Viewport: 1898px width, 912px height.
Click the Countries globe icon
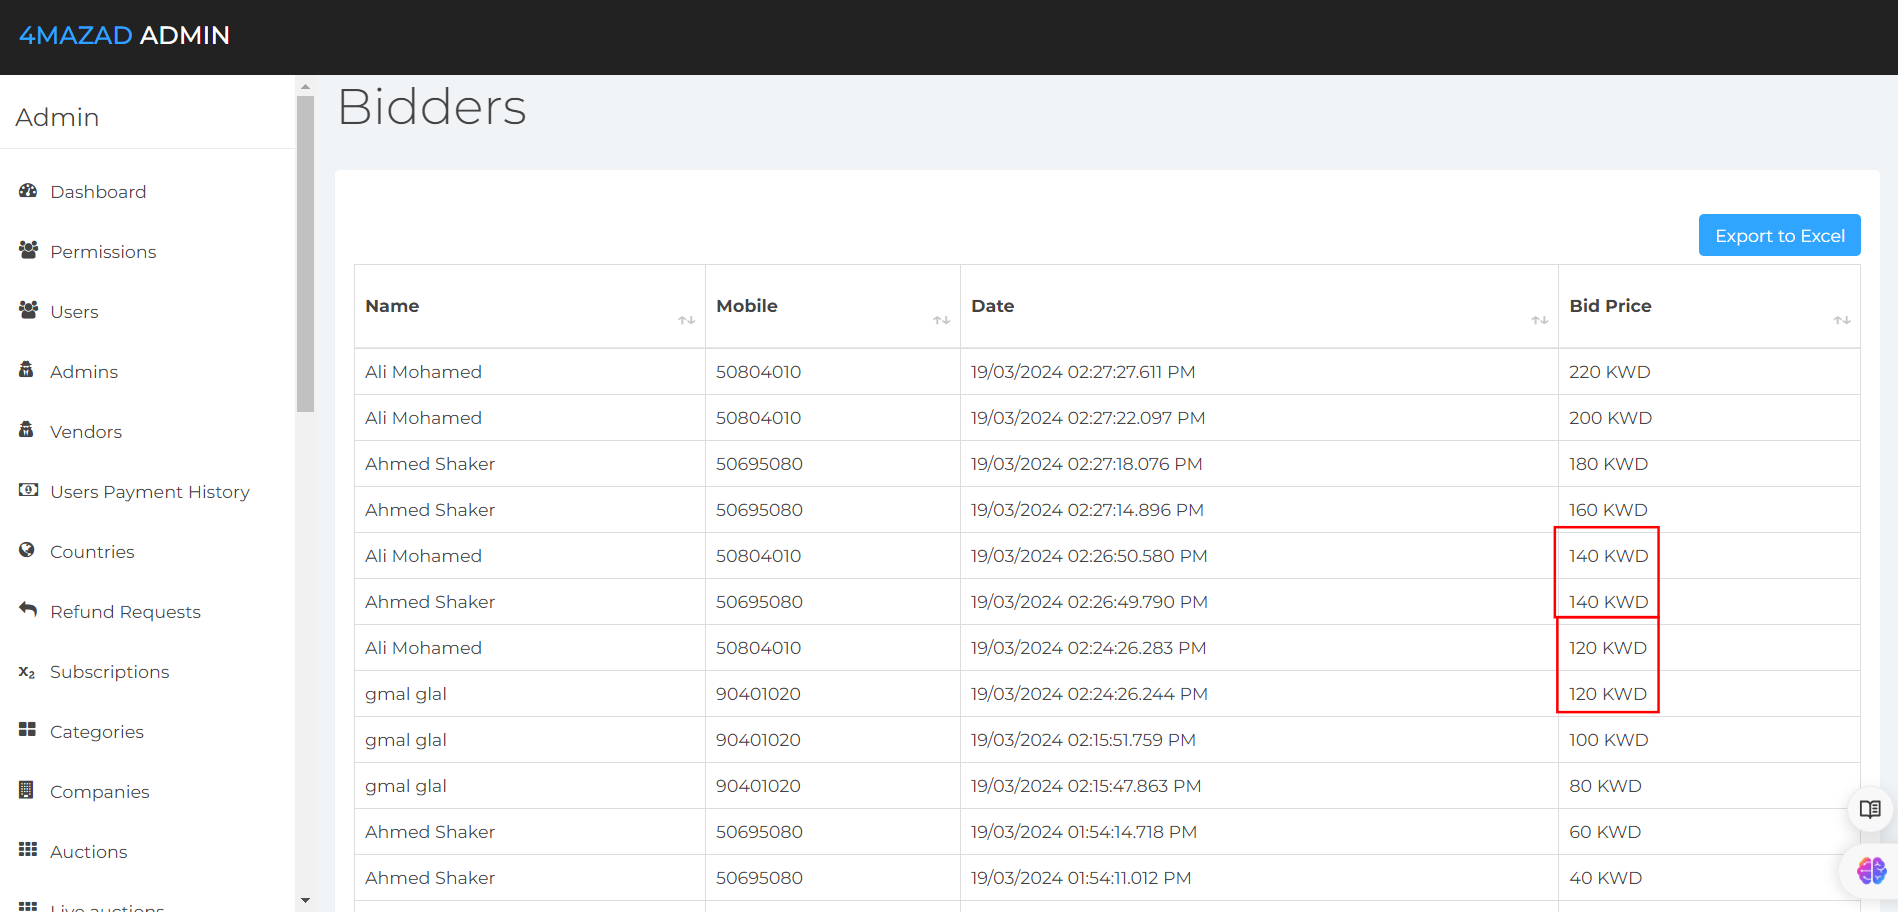[27, 550]
